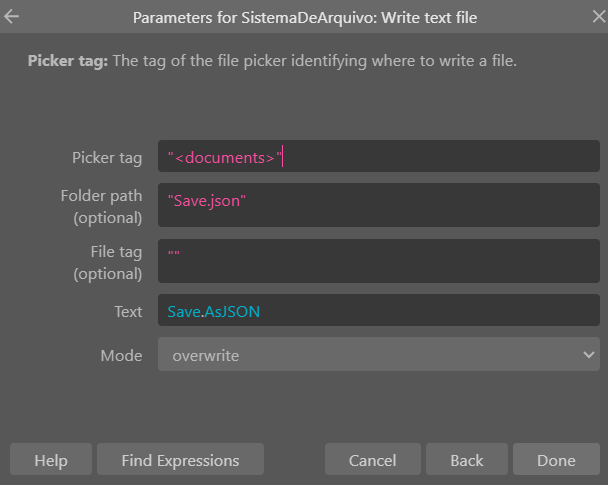Click the Text parameter label
Viewport: 608px width, 485px height.
pos(128,312)
